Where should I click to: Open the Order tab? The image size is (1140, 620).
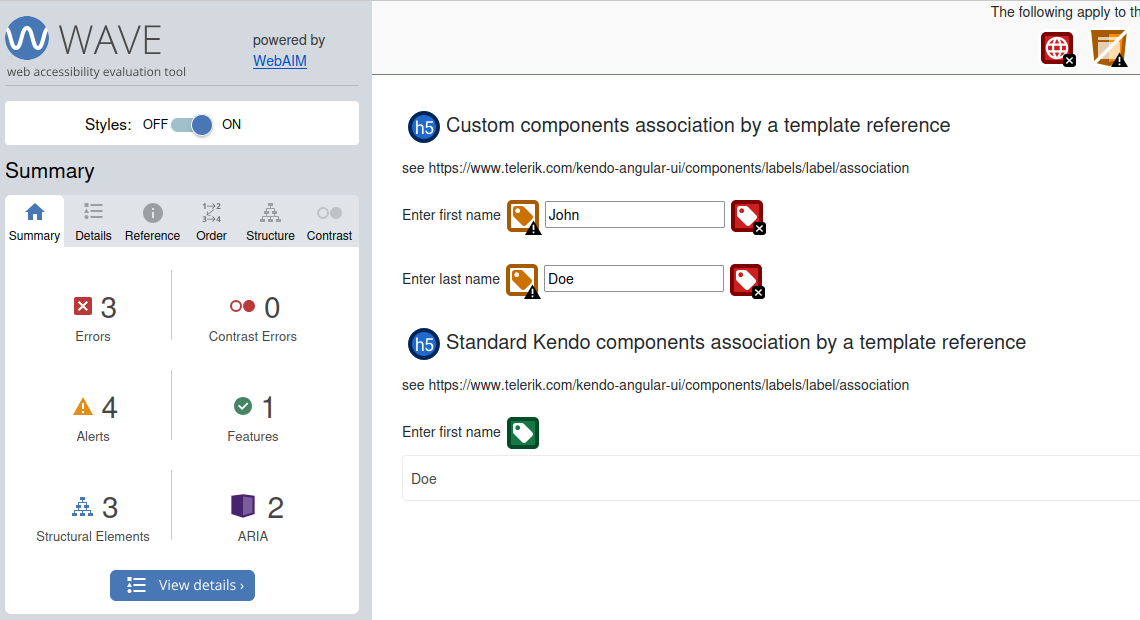(x=211, y=222)
